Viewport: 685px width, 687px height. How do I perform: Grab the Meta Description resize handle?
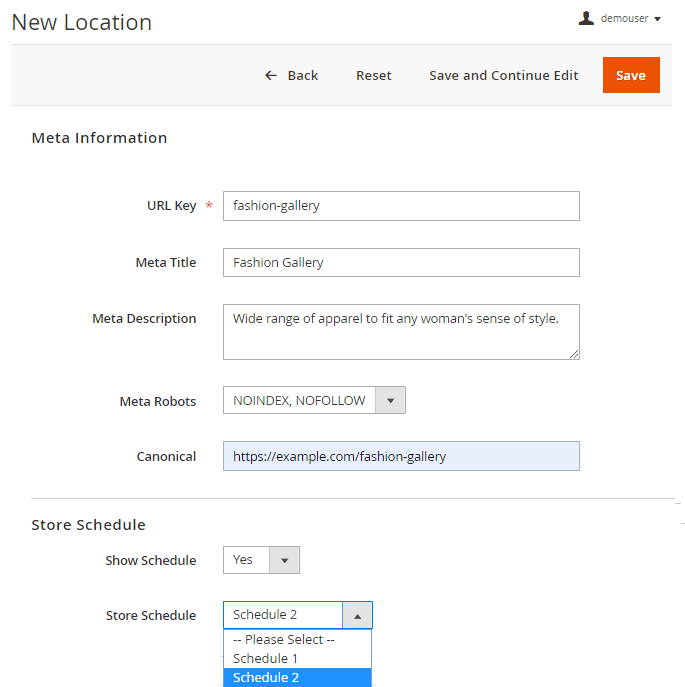tap(574, 353)
